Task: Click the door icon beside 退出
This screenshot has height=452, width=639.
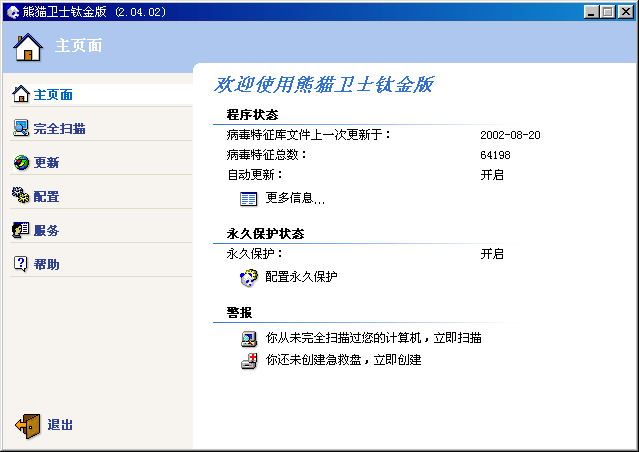Action: click(x=28, y=425)
